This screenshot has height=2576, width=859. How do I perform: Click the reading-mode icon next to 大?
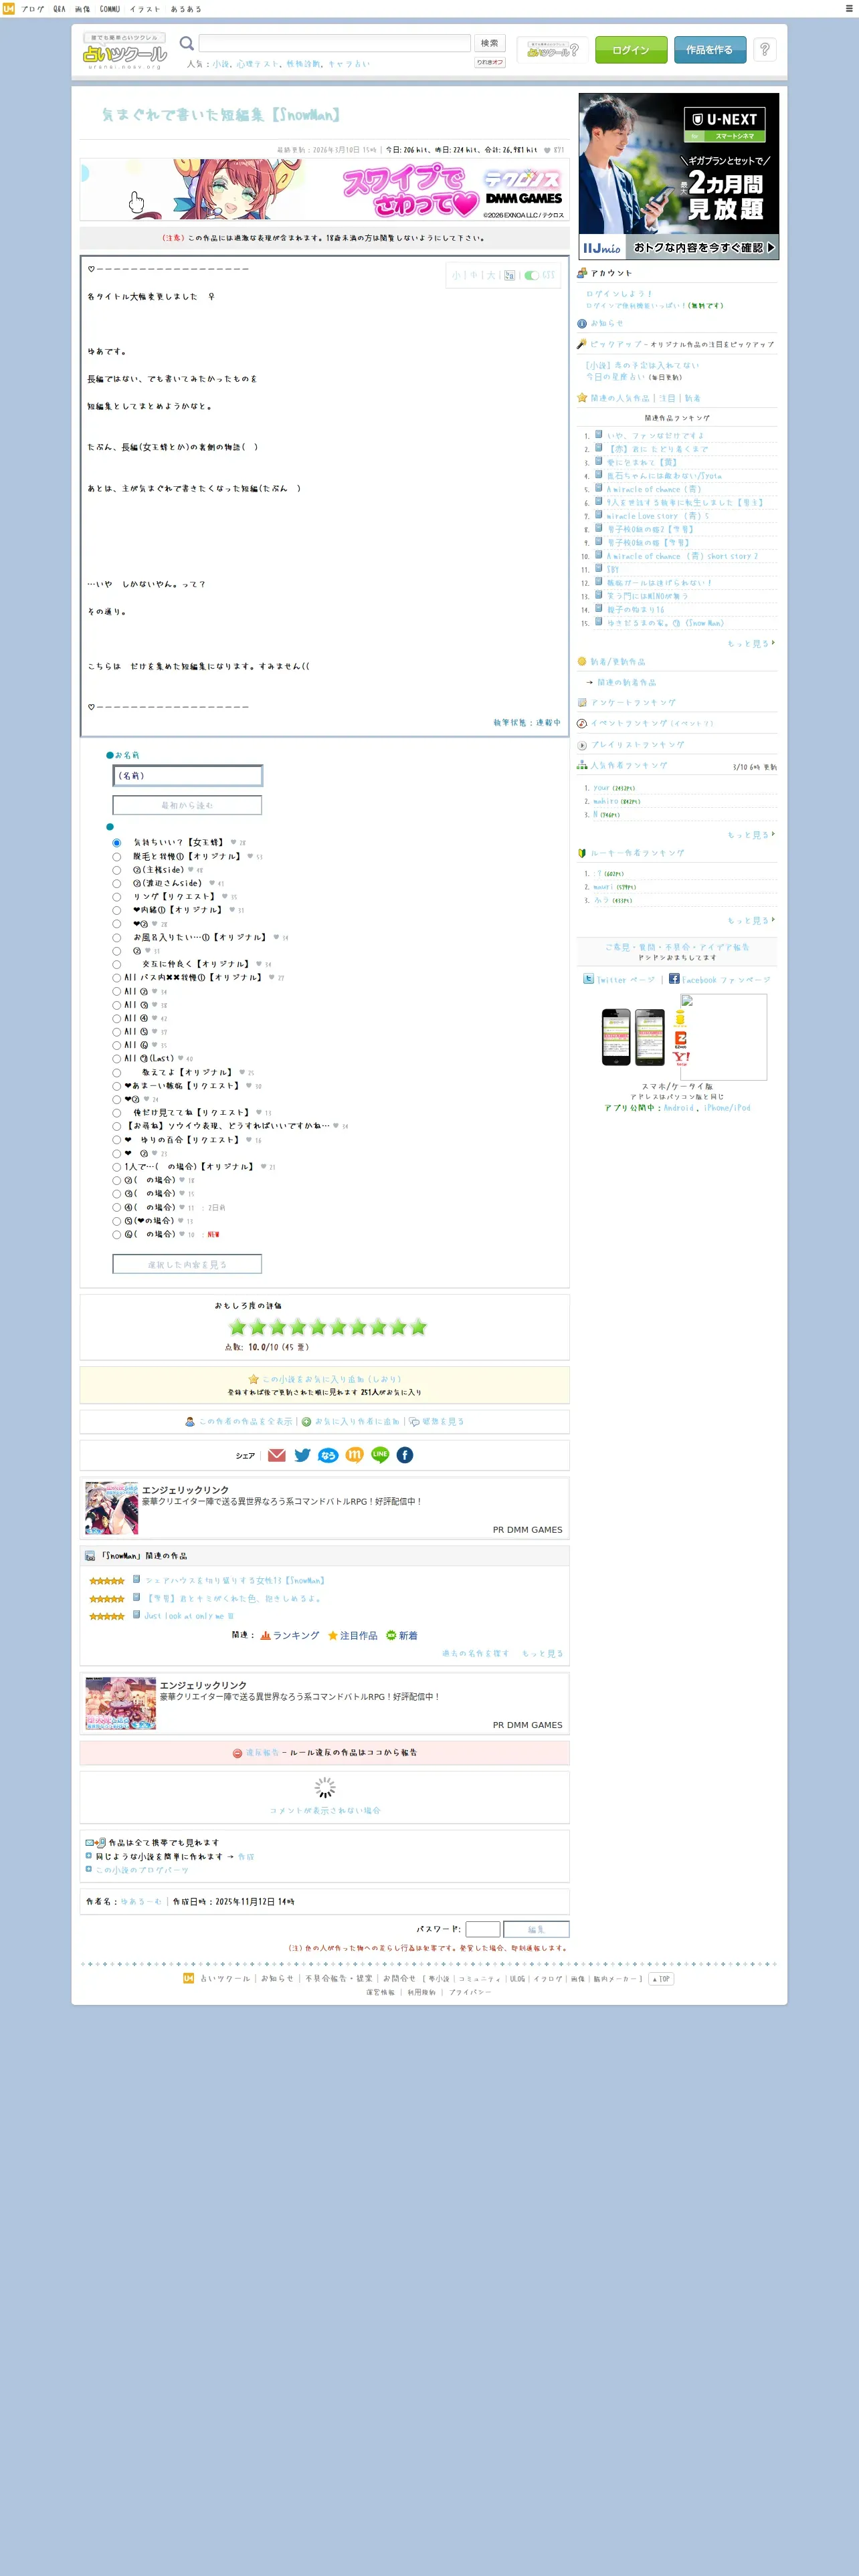tap(509, 275)
